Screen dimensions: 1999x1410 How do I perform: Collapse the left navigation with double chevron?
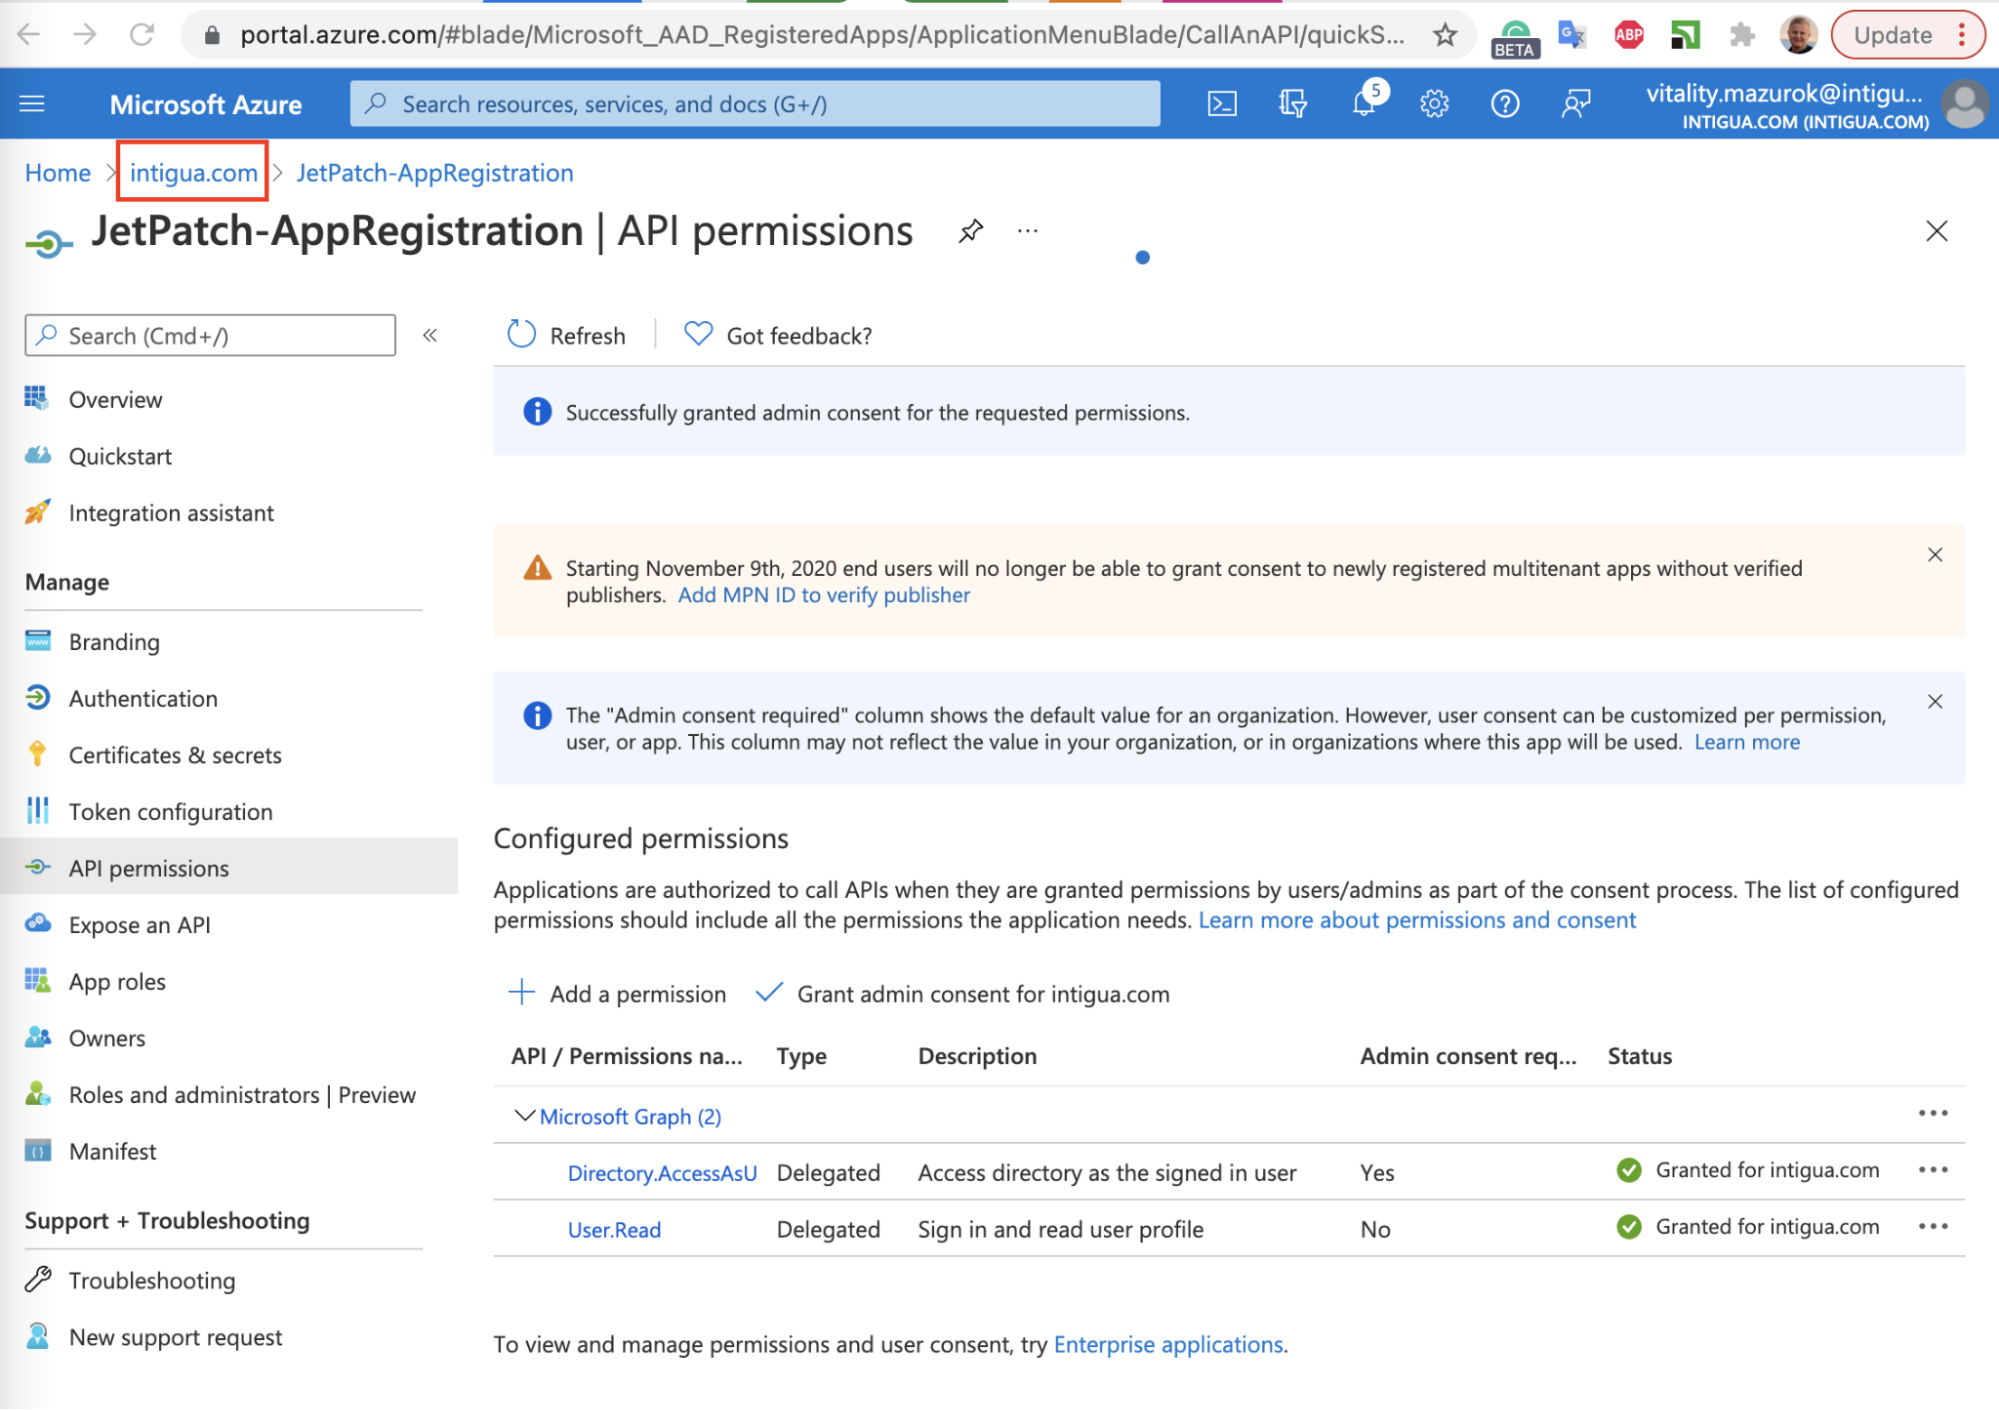[x=430, y=336]
